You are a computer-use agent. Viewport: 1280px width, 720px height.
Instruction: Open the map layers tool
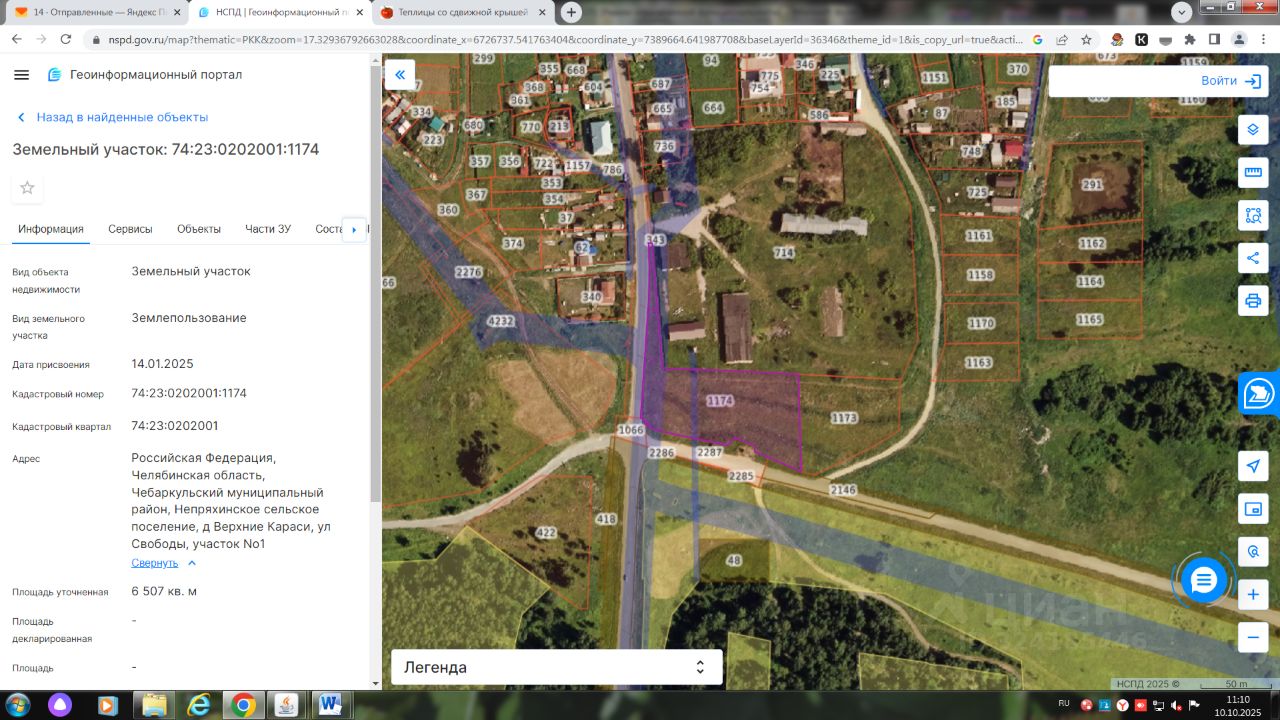tap(1253, 130)
